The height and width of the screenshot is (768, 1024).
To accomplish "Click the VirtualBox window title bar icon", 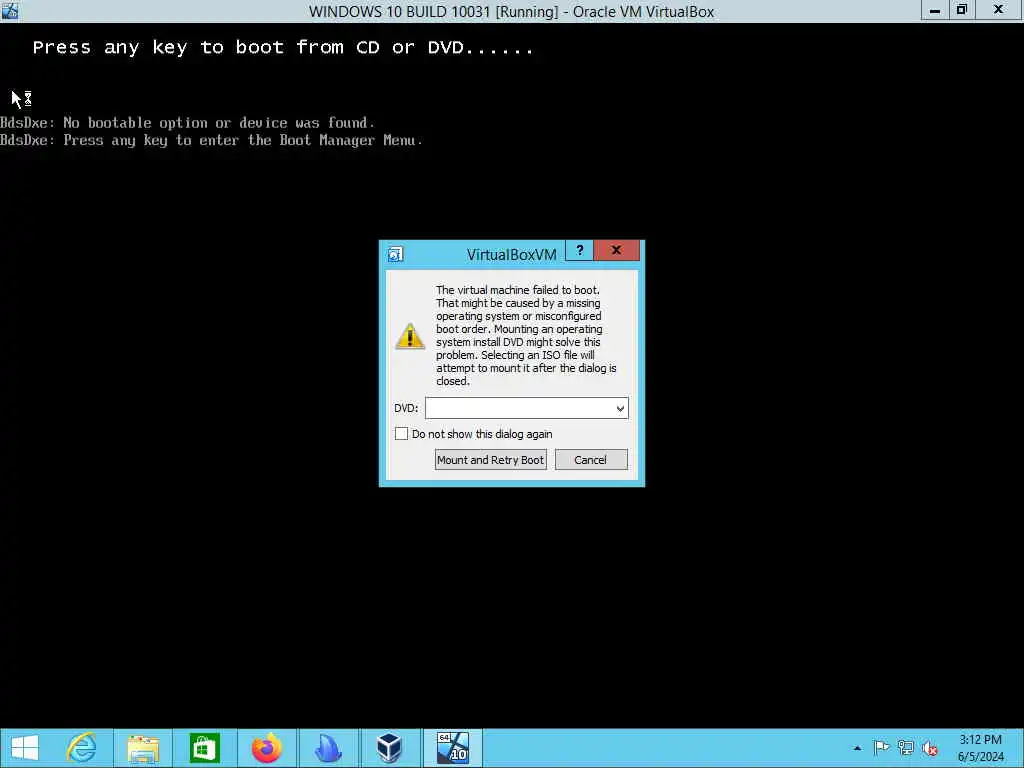I will [x=10, y=10].
